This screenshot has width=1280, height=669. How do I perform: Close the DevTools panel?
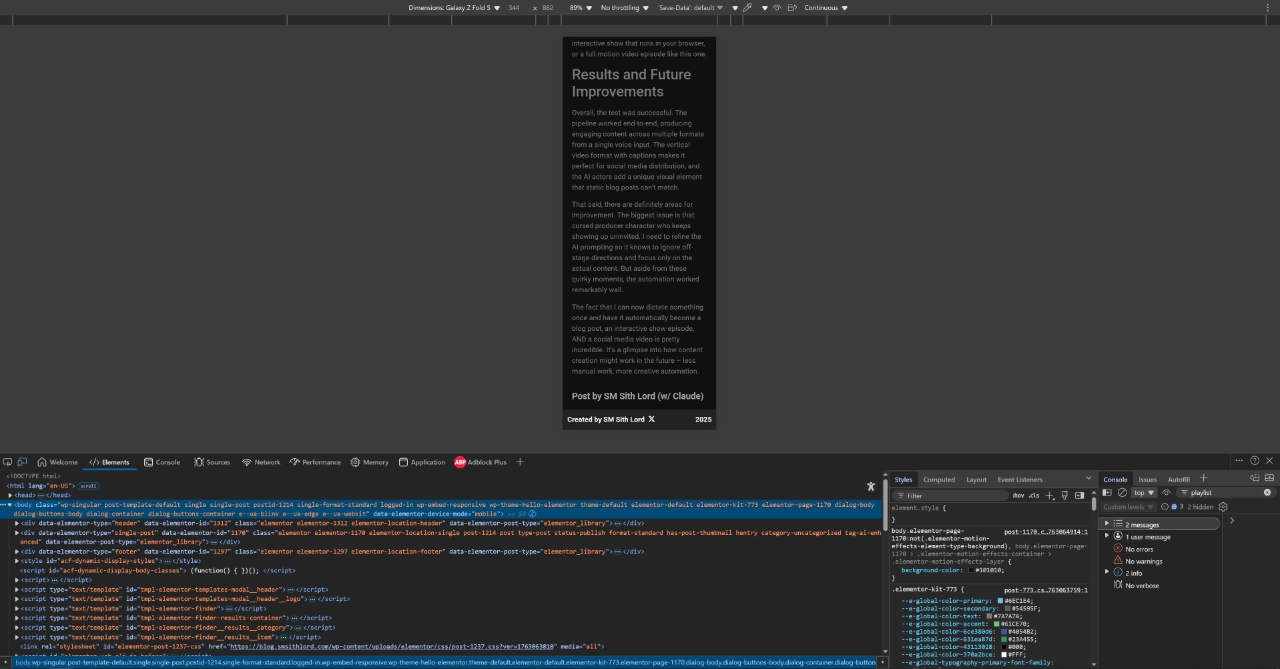click(x=1270, y=461)
